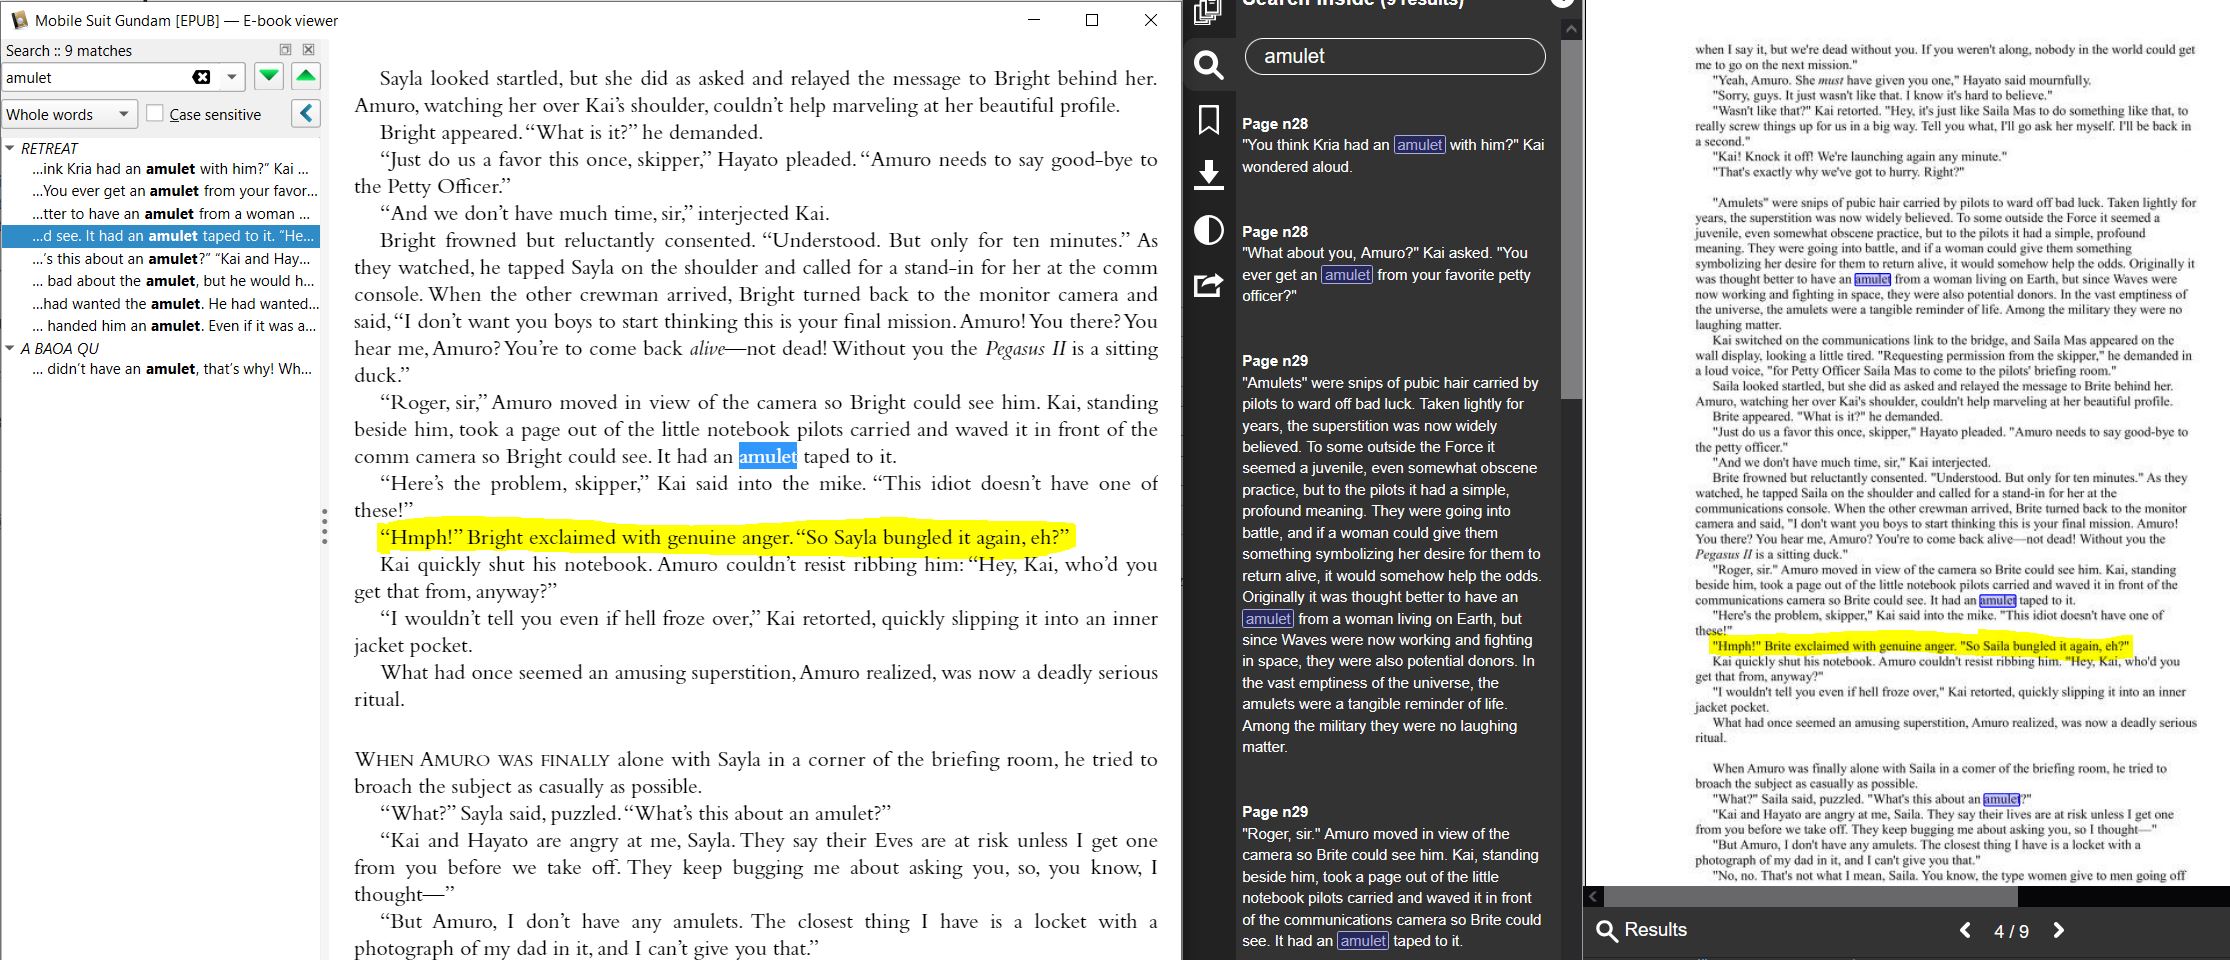Select result "...You ever get an amulet from your favor..."
Screen dimensions: 2230x960
pos(175,191)
